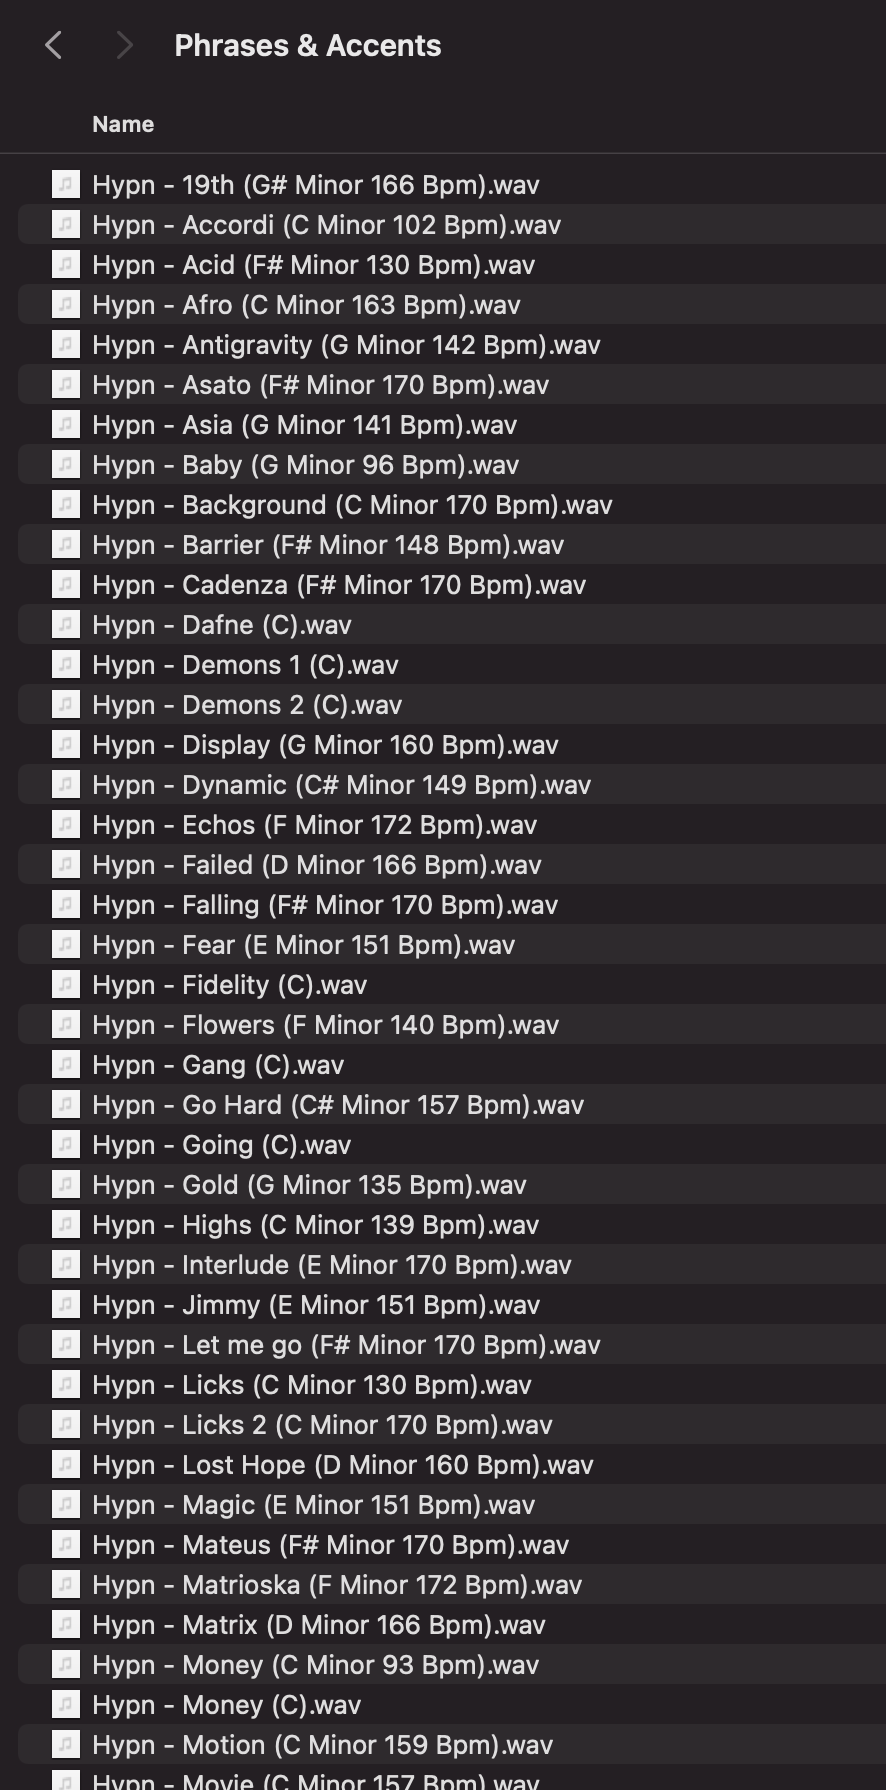Click audio icon next to Go Hard
The height and width of the screenshot is (1790, 886).
66,1105
